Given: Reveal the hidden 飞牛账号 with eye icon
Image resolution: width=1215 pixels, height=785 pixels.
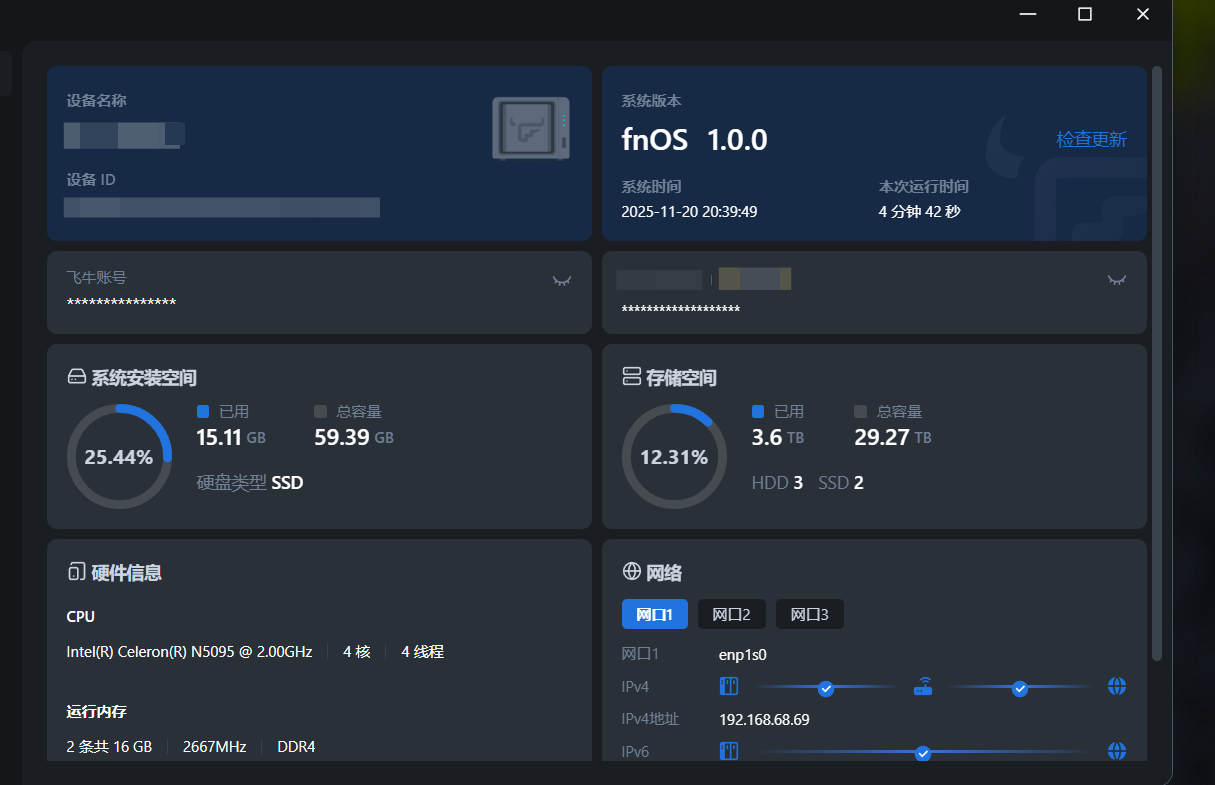Looking at the screenshot, I should [x=562, y=281].
